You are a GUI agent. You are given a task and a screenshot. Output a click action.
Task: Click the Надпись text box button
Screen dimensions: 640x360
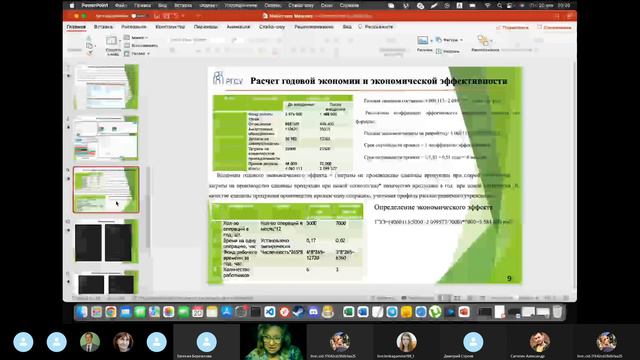click(448, 51)
